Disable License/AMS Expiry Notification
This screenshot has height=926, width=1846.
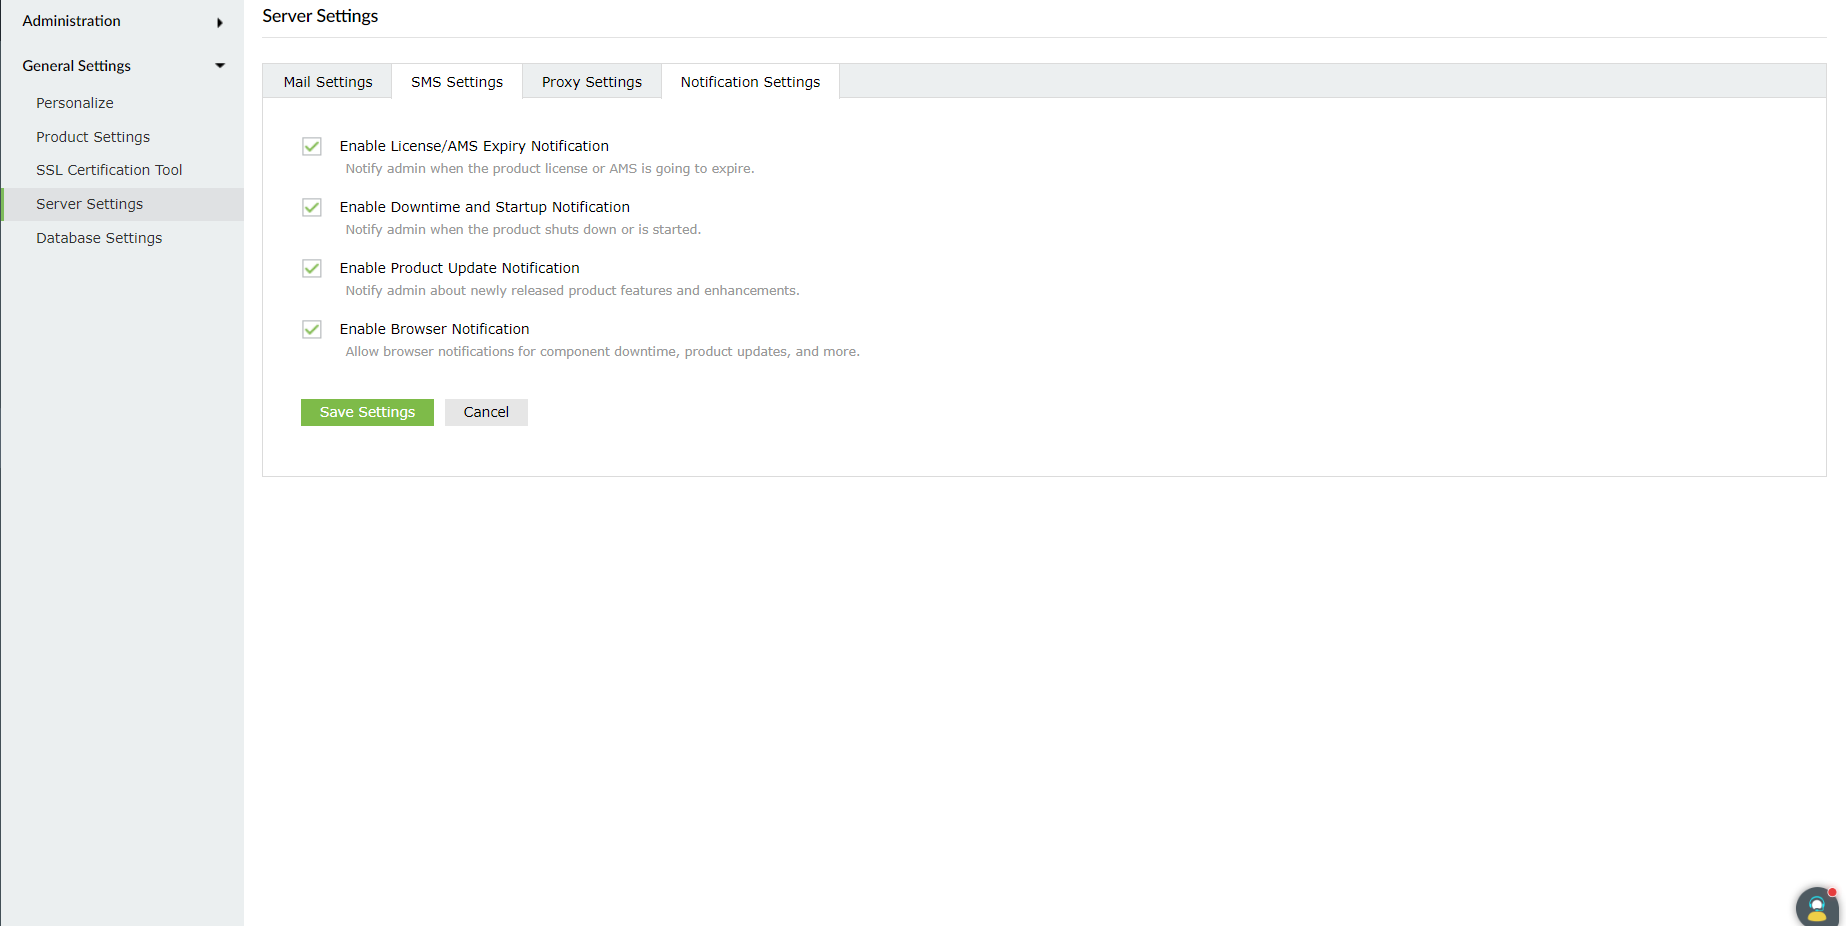[x=311, y=146]
